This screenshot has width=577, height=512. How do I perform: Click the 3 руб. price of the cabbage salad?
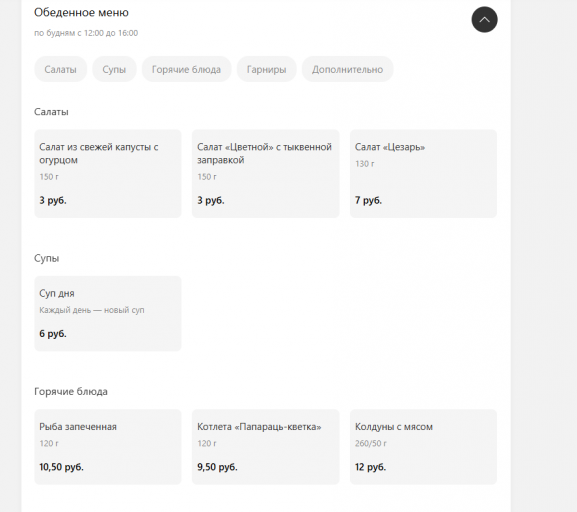(53, 200)
